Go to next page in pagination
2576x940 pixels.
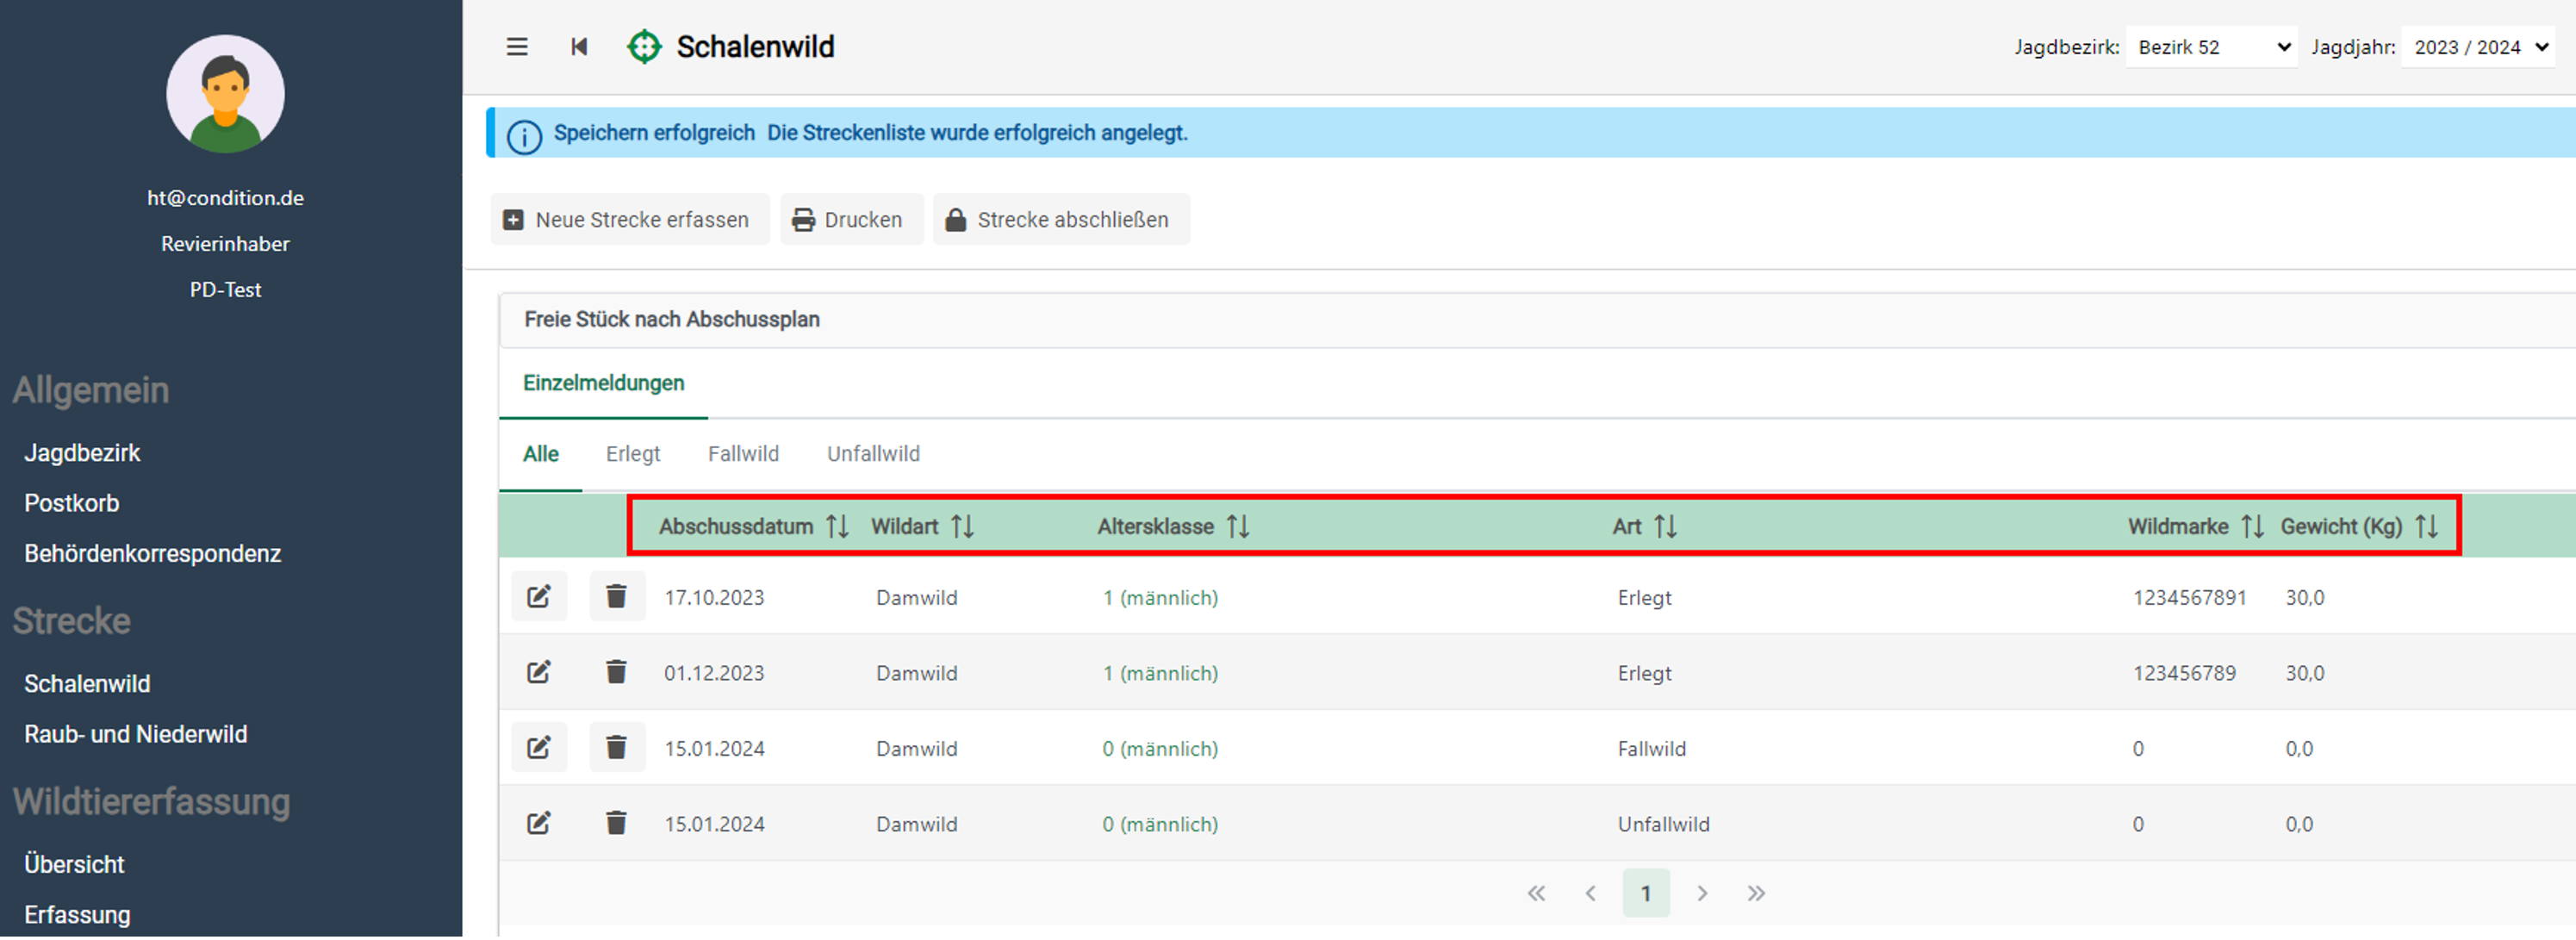pos(1701,894)
